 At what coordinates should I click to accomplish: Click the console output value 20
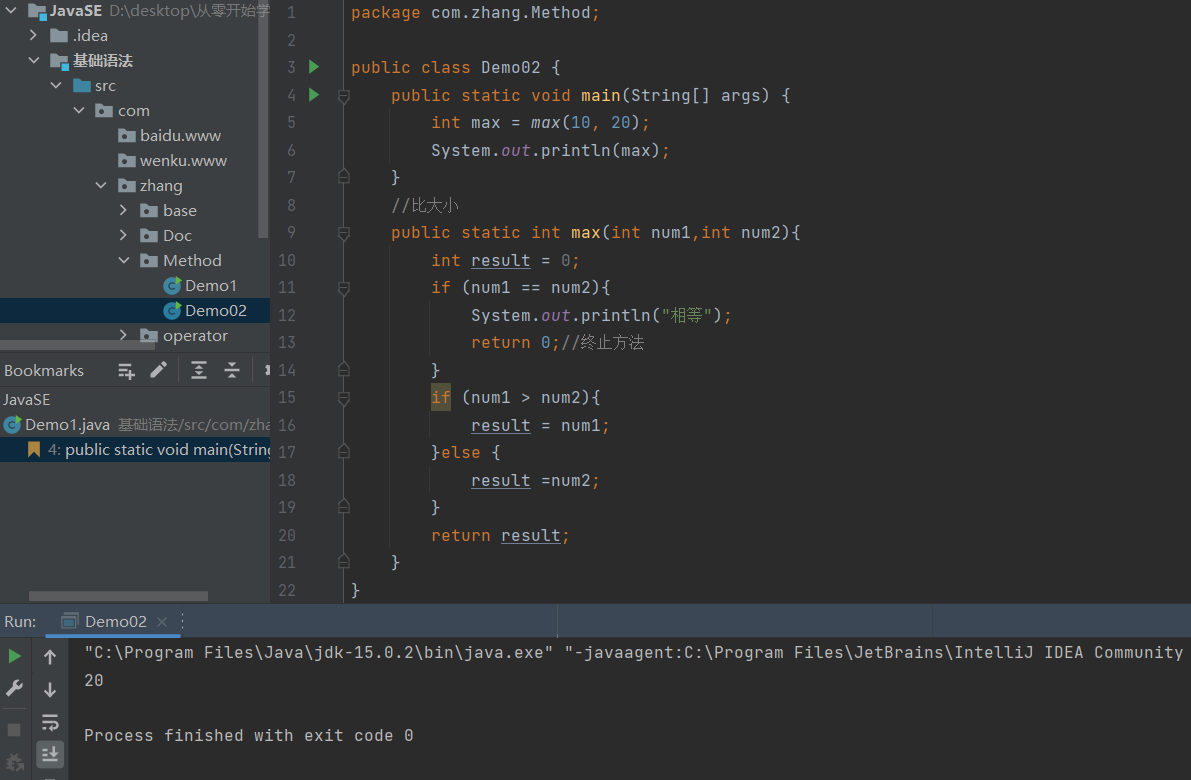[x=93, y=681]
